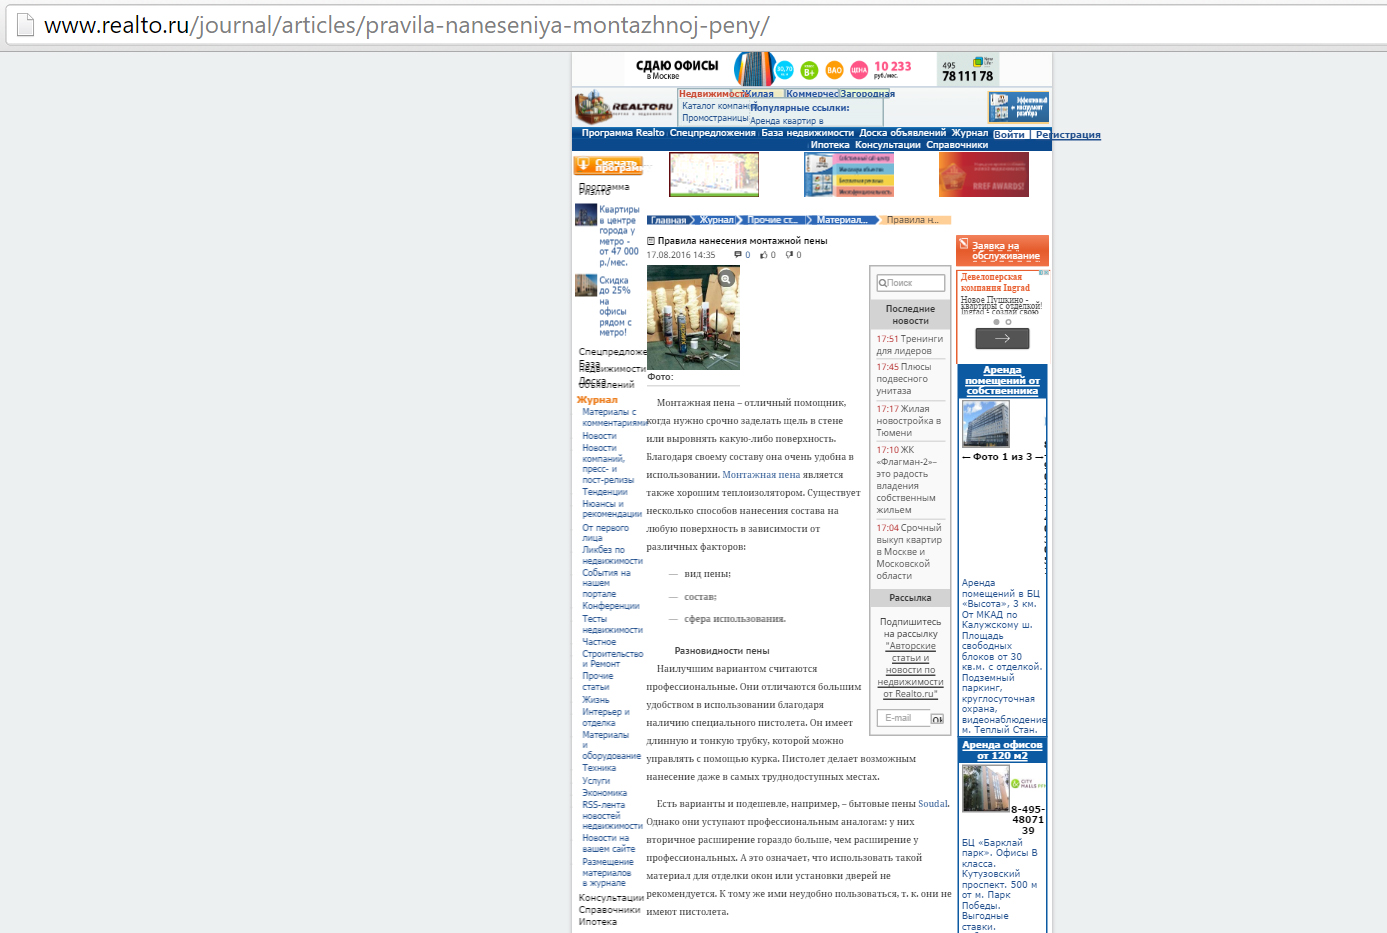Select second slide dot in Ingrad ad
Screen dimensions: 1387x933
pos(1008,322)
